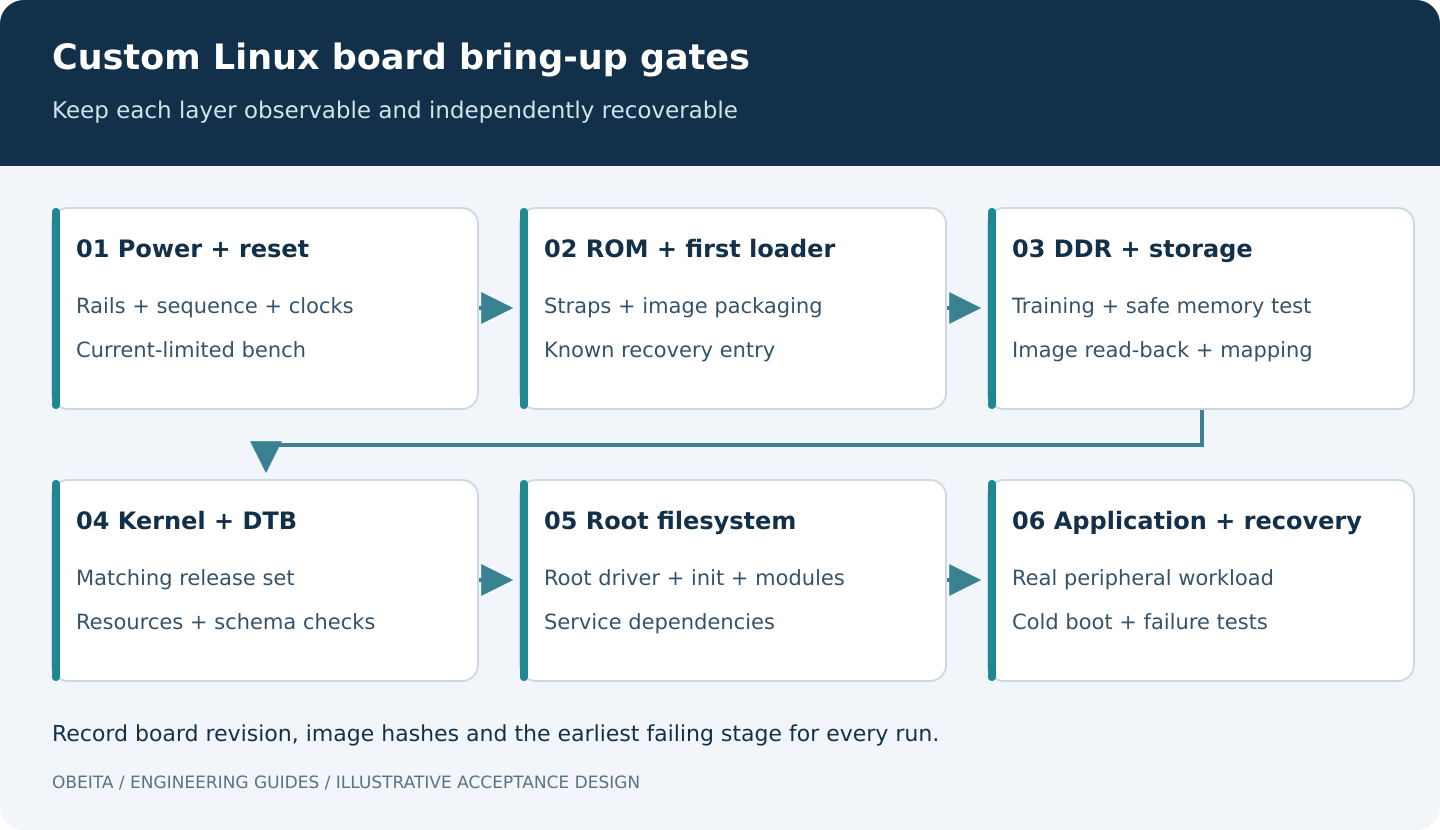Screen dimensions: 1440x830
Task: Click 'Image read-back + mapping' text
Action: pos(1162,350)
